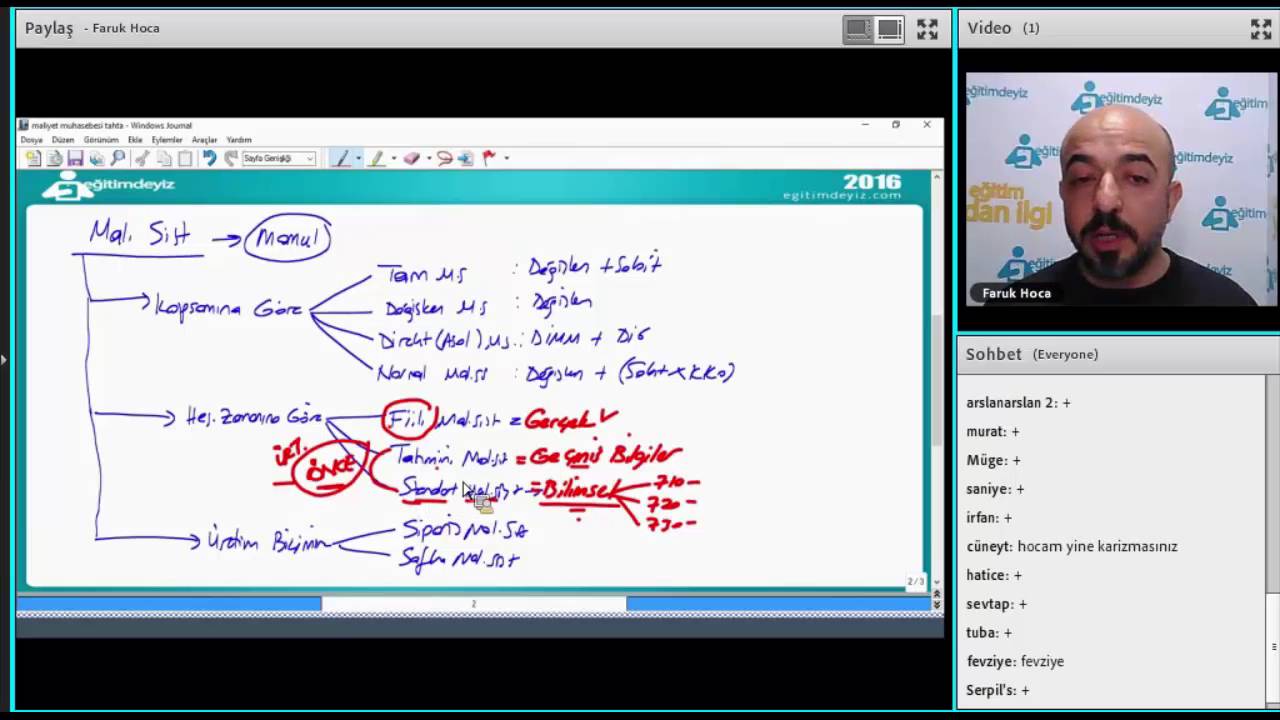This screenshot has height=720, width=1280.
Task: Open the Flag options arrow
Action: click(x=506, y=158)
